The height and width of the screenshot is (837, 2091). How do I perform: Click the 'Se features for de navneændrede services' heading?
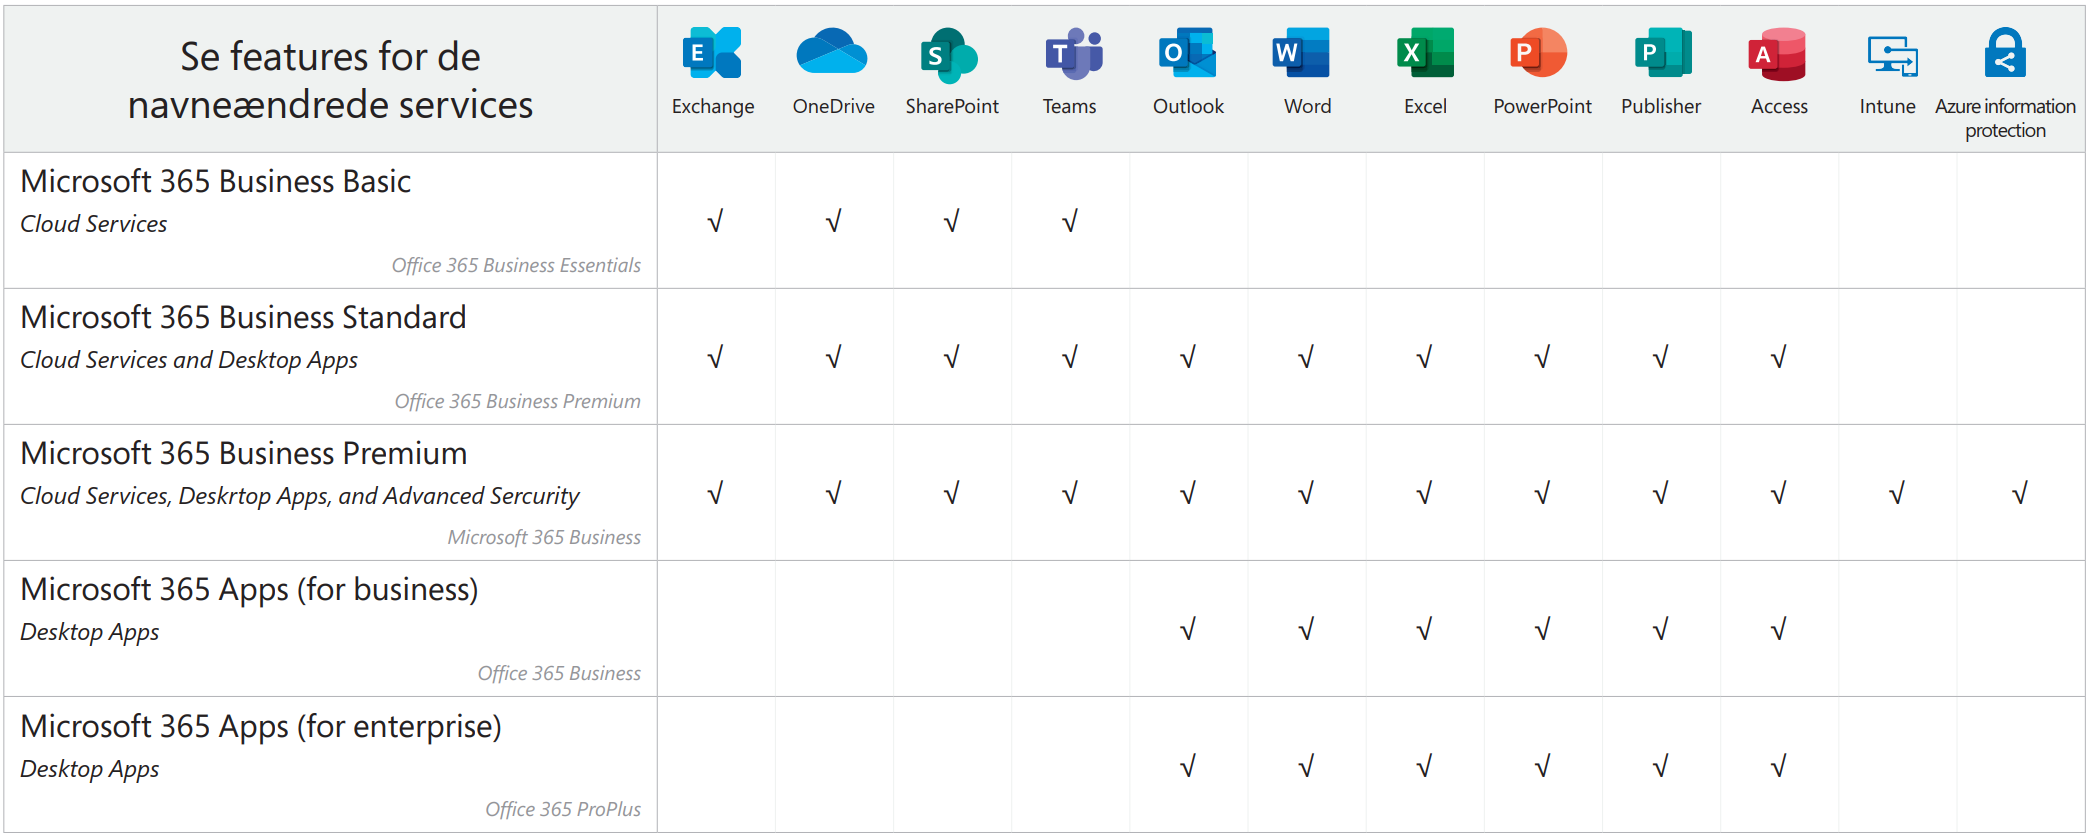[330, 80]
